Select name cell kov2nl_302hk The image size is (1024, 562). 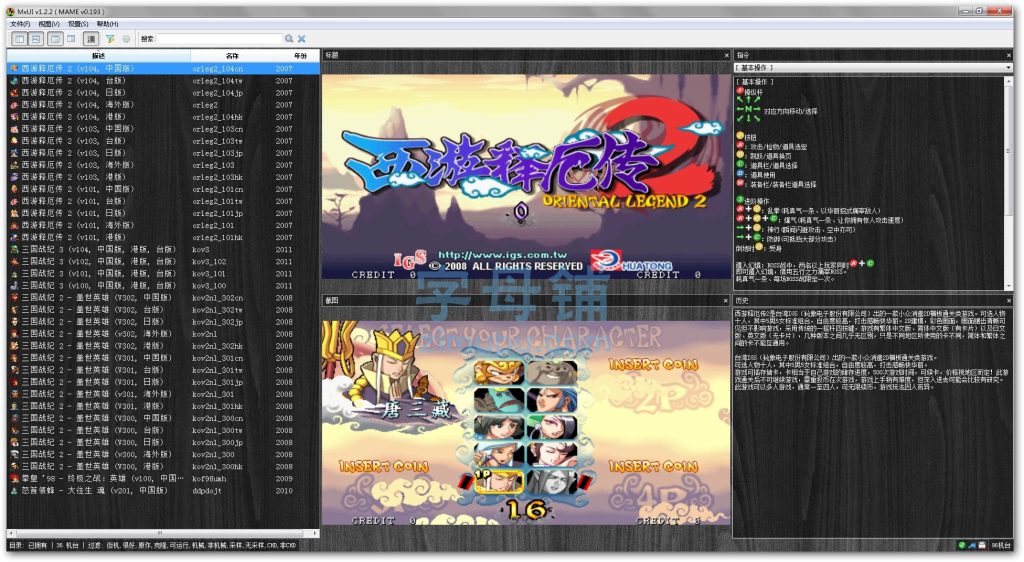217,346
